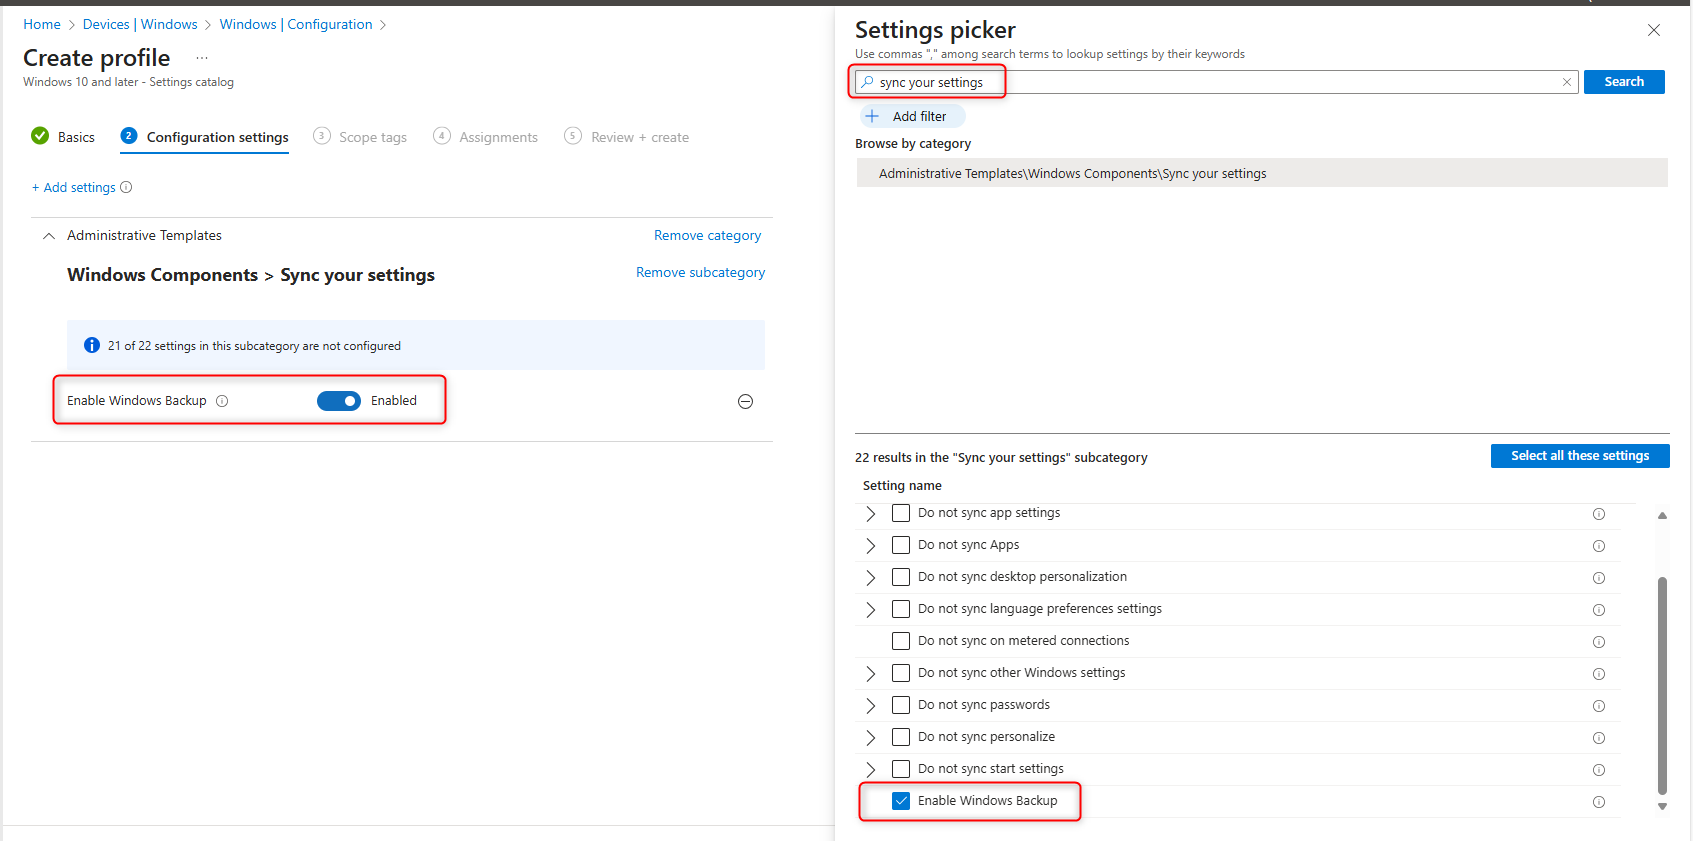This screenshot has width=1693, height=841.
Task: Click the Remove subcategory link
Action: tap(700, 272)
